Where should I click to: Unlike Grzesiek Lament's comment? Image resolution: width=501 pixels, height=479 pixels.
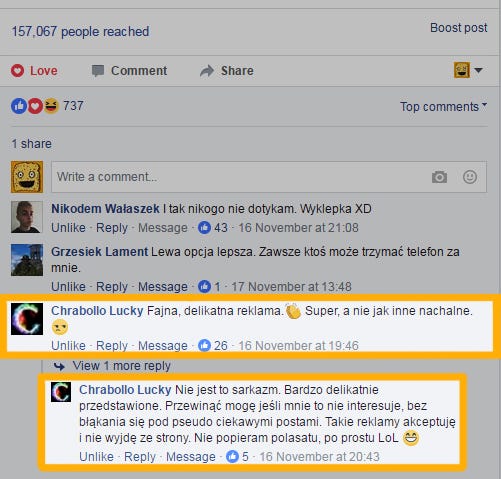pos(68,287)
